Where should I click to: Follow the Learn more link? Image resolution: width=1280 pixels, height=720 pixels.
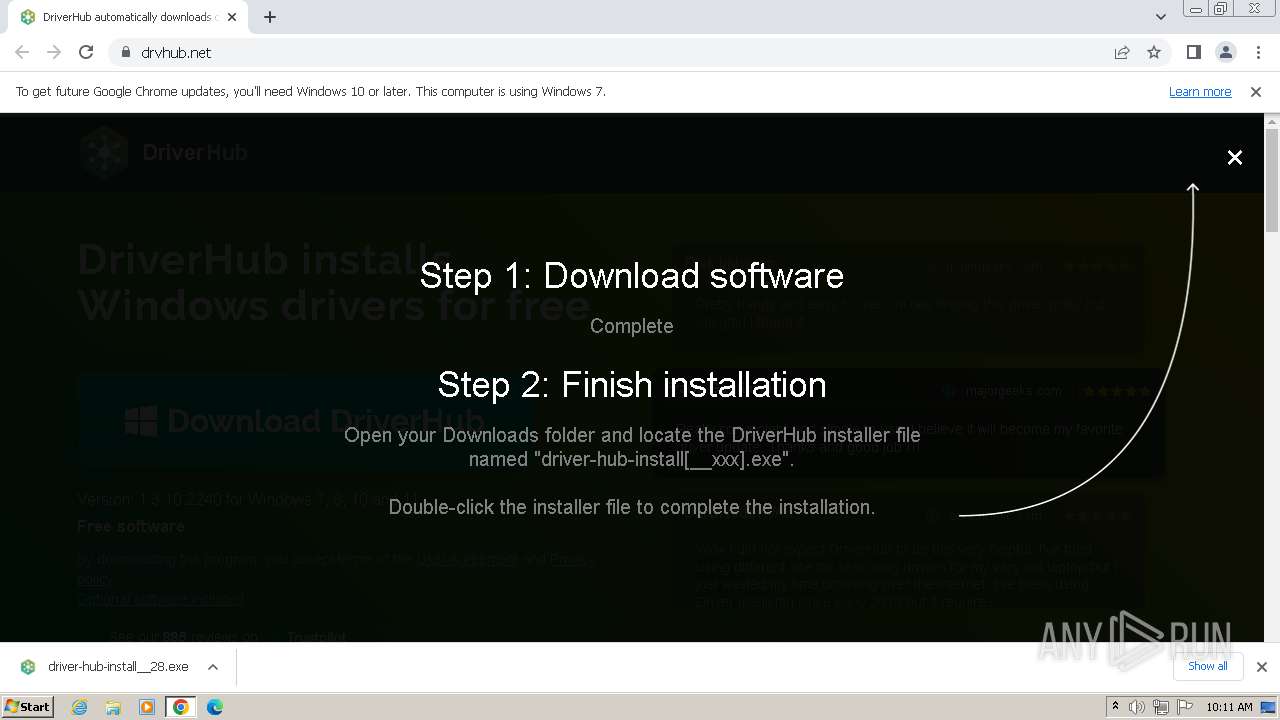[x=1200, y=91]
